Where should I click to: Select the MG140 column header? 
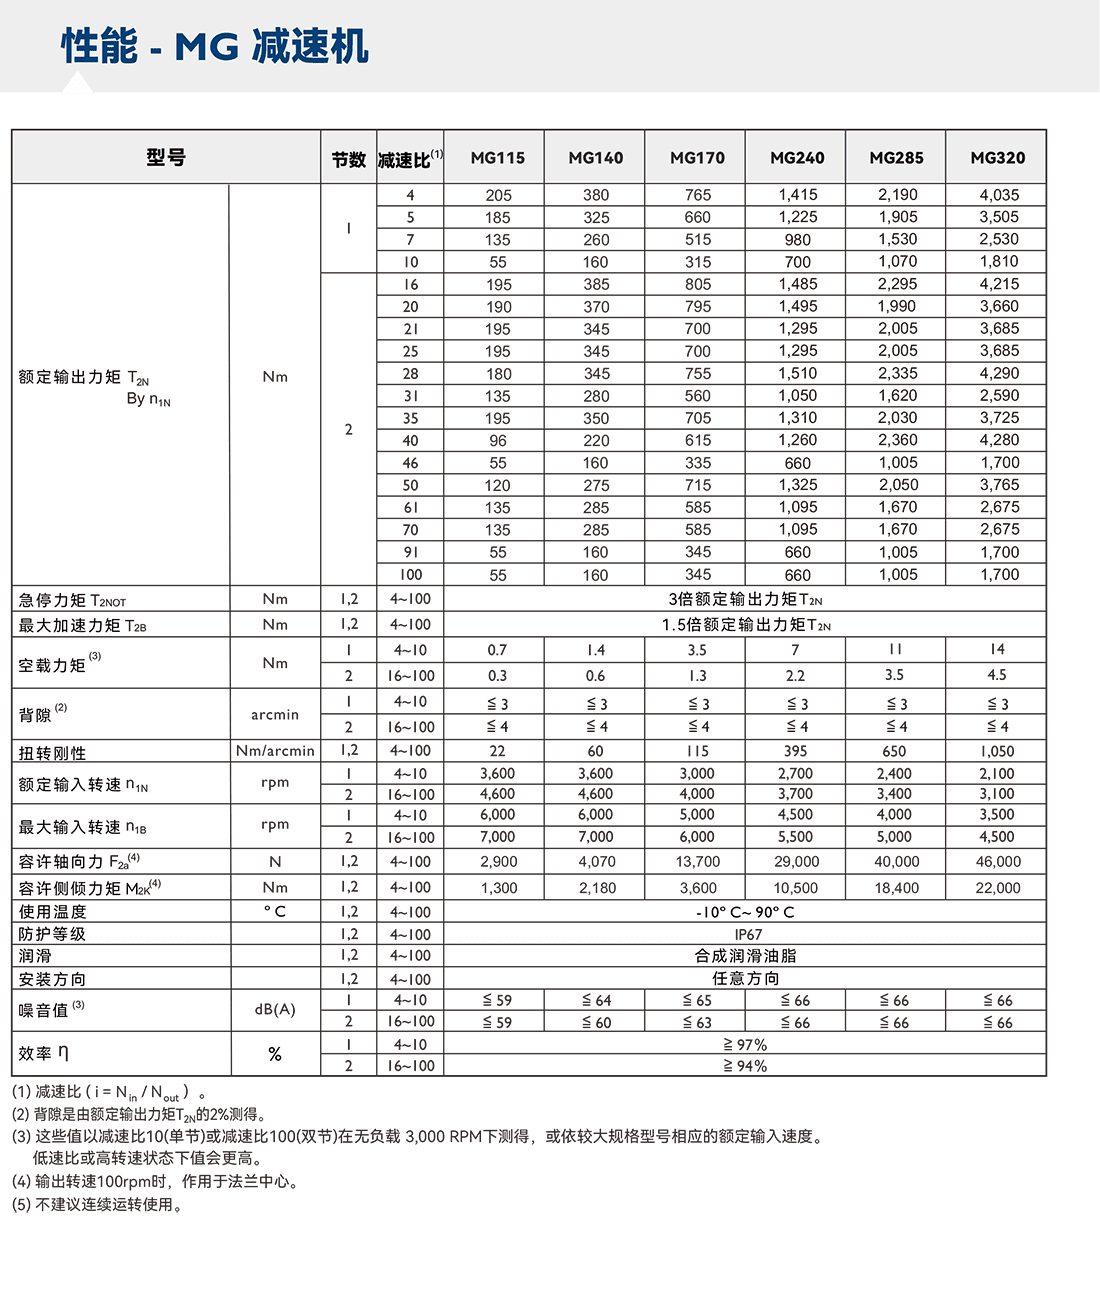click(x=596, y=157)
